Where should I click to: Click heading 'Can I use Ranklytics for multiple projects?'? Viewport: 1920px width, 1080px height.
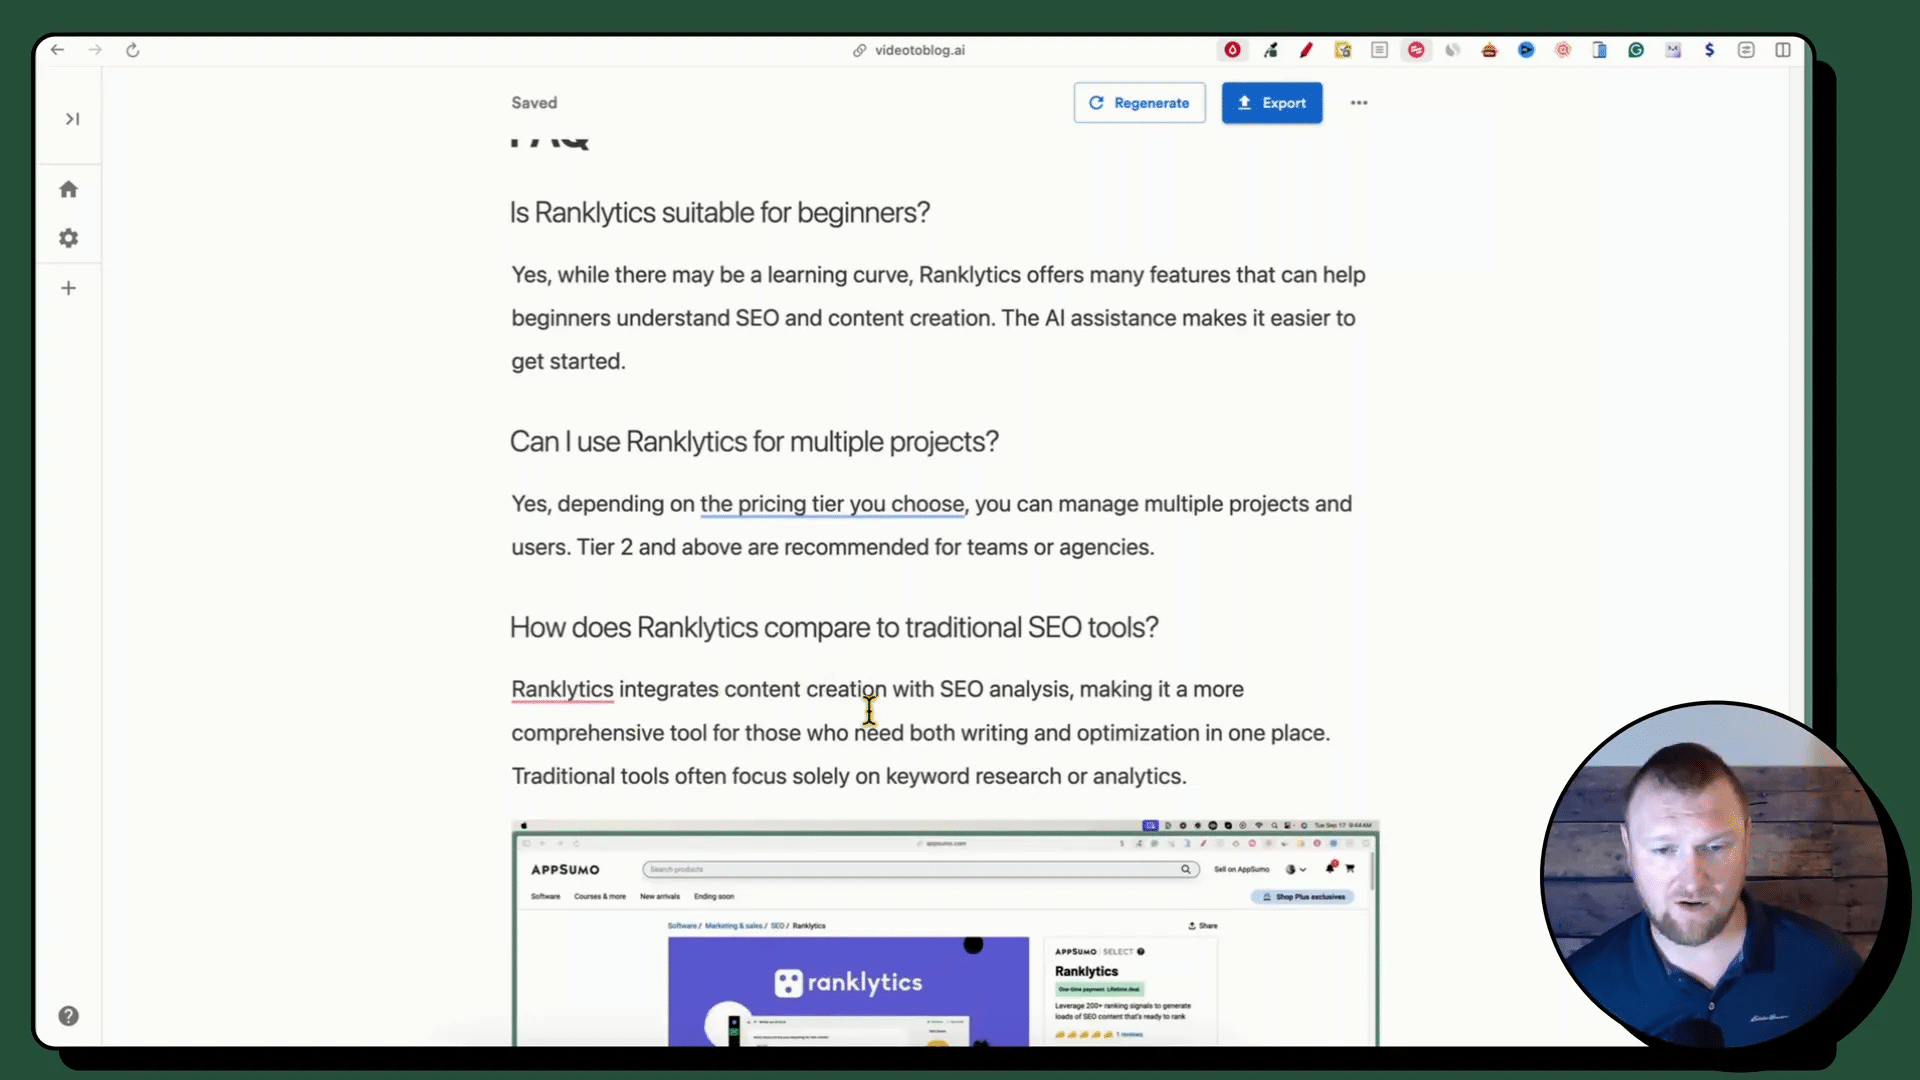click(754, 442)
